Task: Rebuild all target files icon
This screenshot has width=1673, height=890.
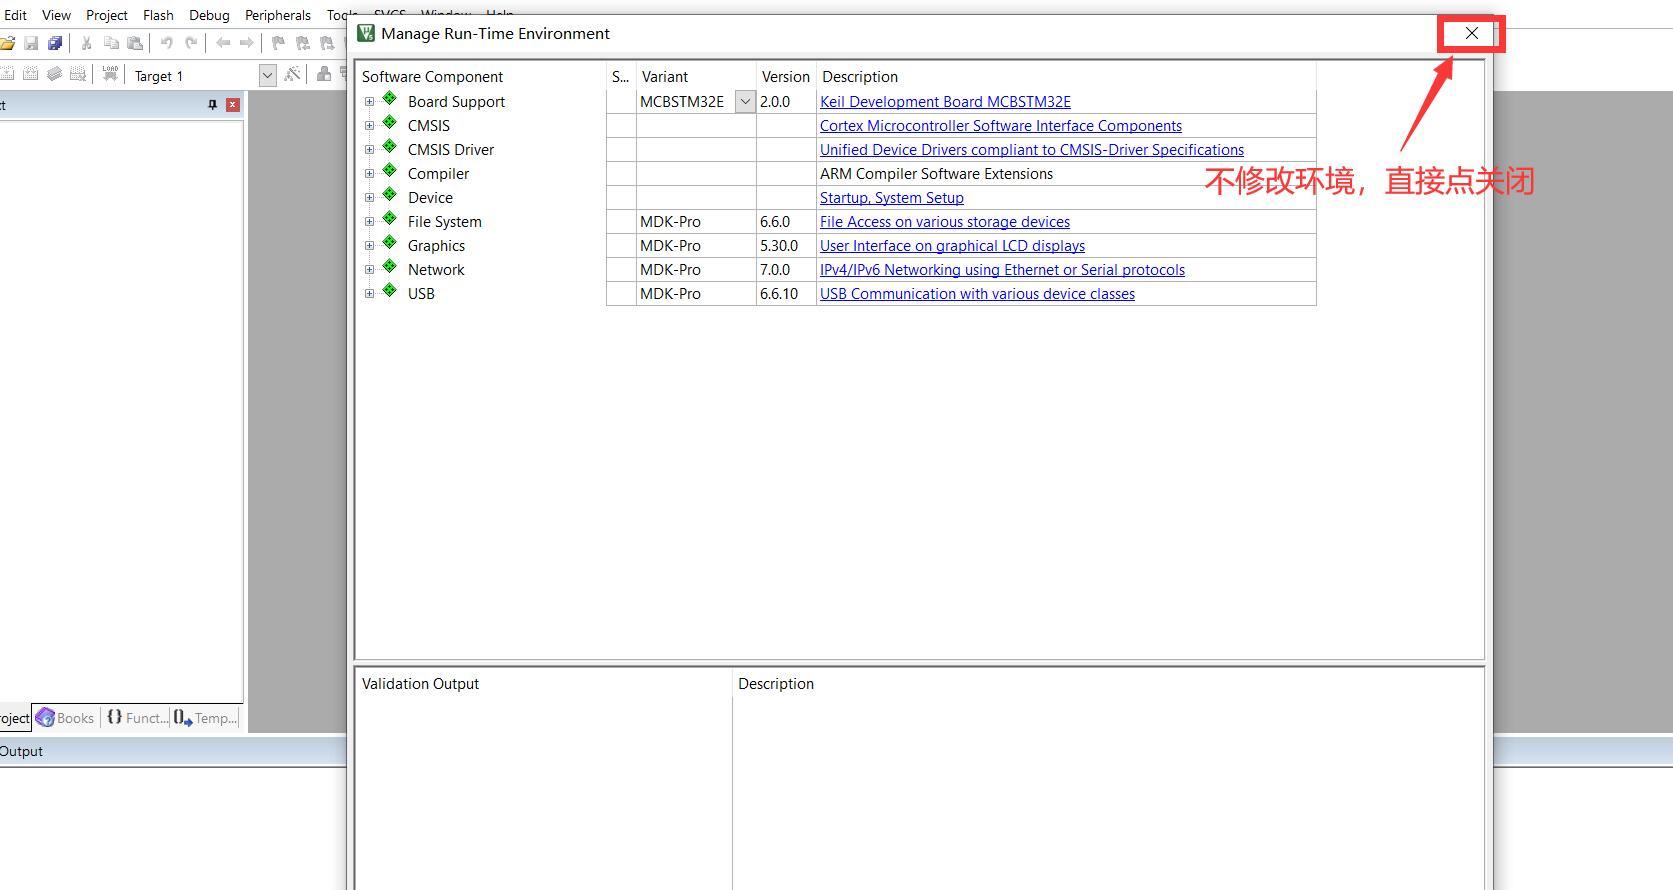Action: tap(30, 74)
